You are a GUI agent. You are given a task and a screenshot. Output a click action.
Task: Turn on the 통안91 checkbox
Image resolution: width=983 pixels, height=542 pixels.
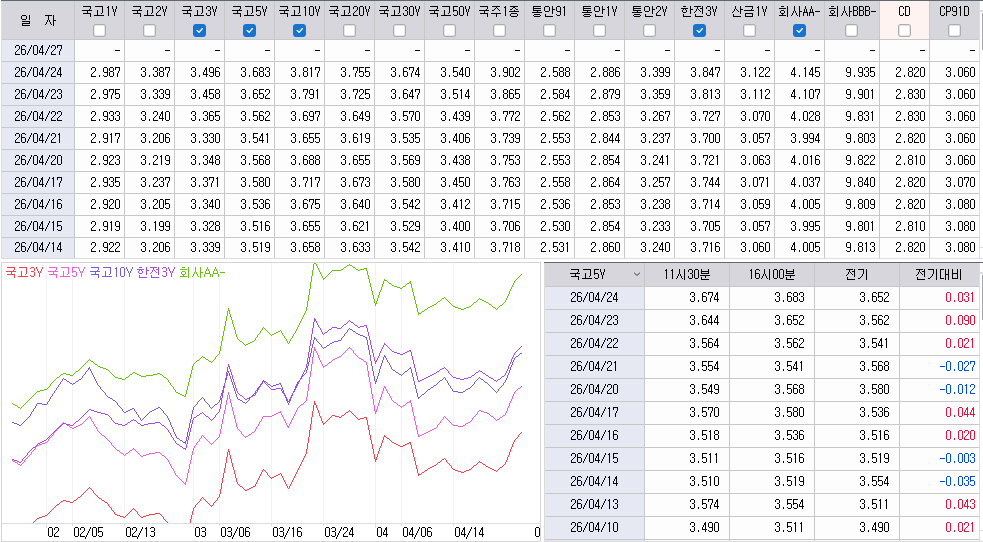click(x=549, y=31)
